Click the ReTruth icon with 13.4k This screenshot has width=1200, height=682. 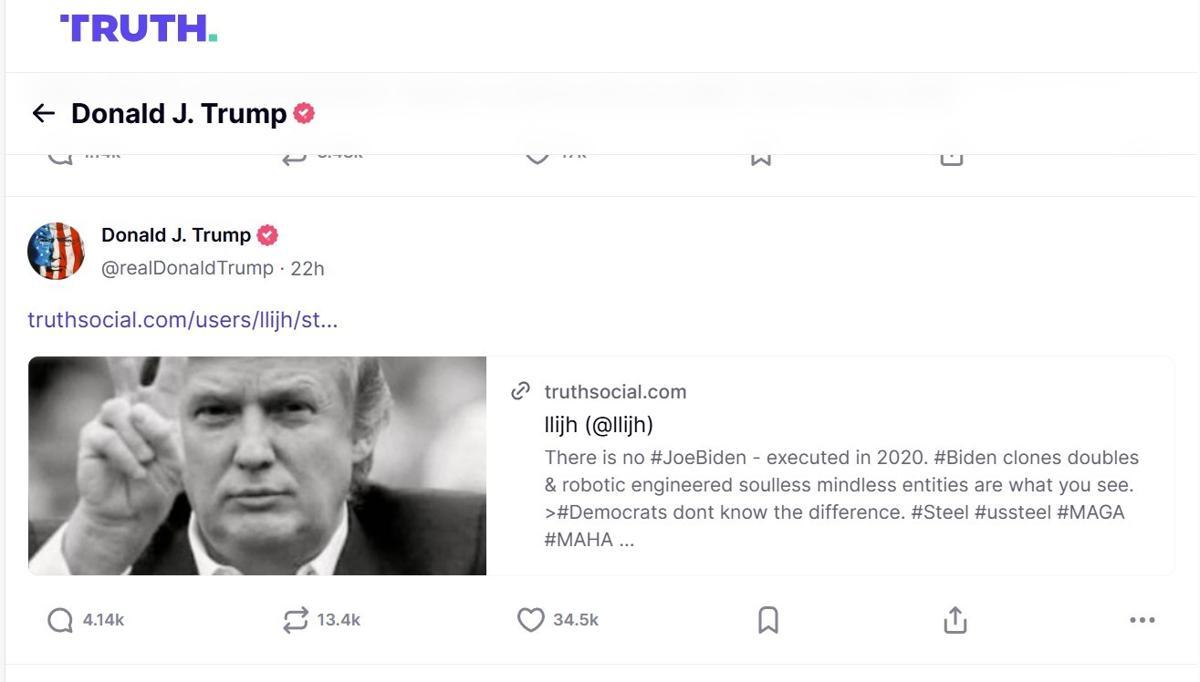click(295, 620)
